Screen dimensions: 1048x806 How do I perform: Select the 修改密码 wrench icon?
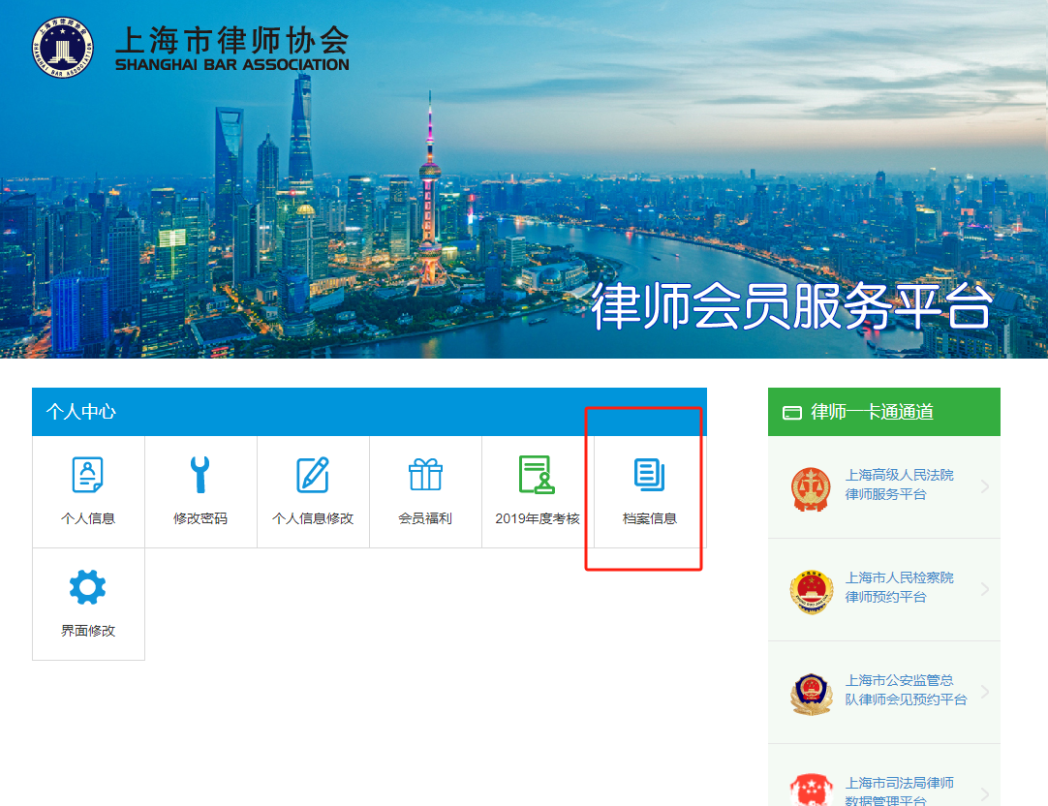tap(200, 475)
